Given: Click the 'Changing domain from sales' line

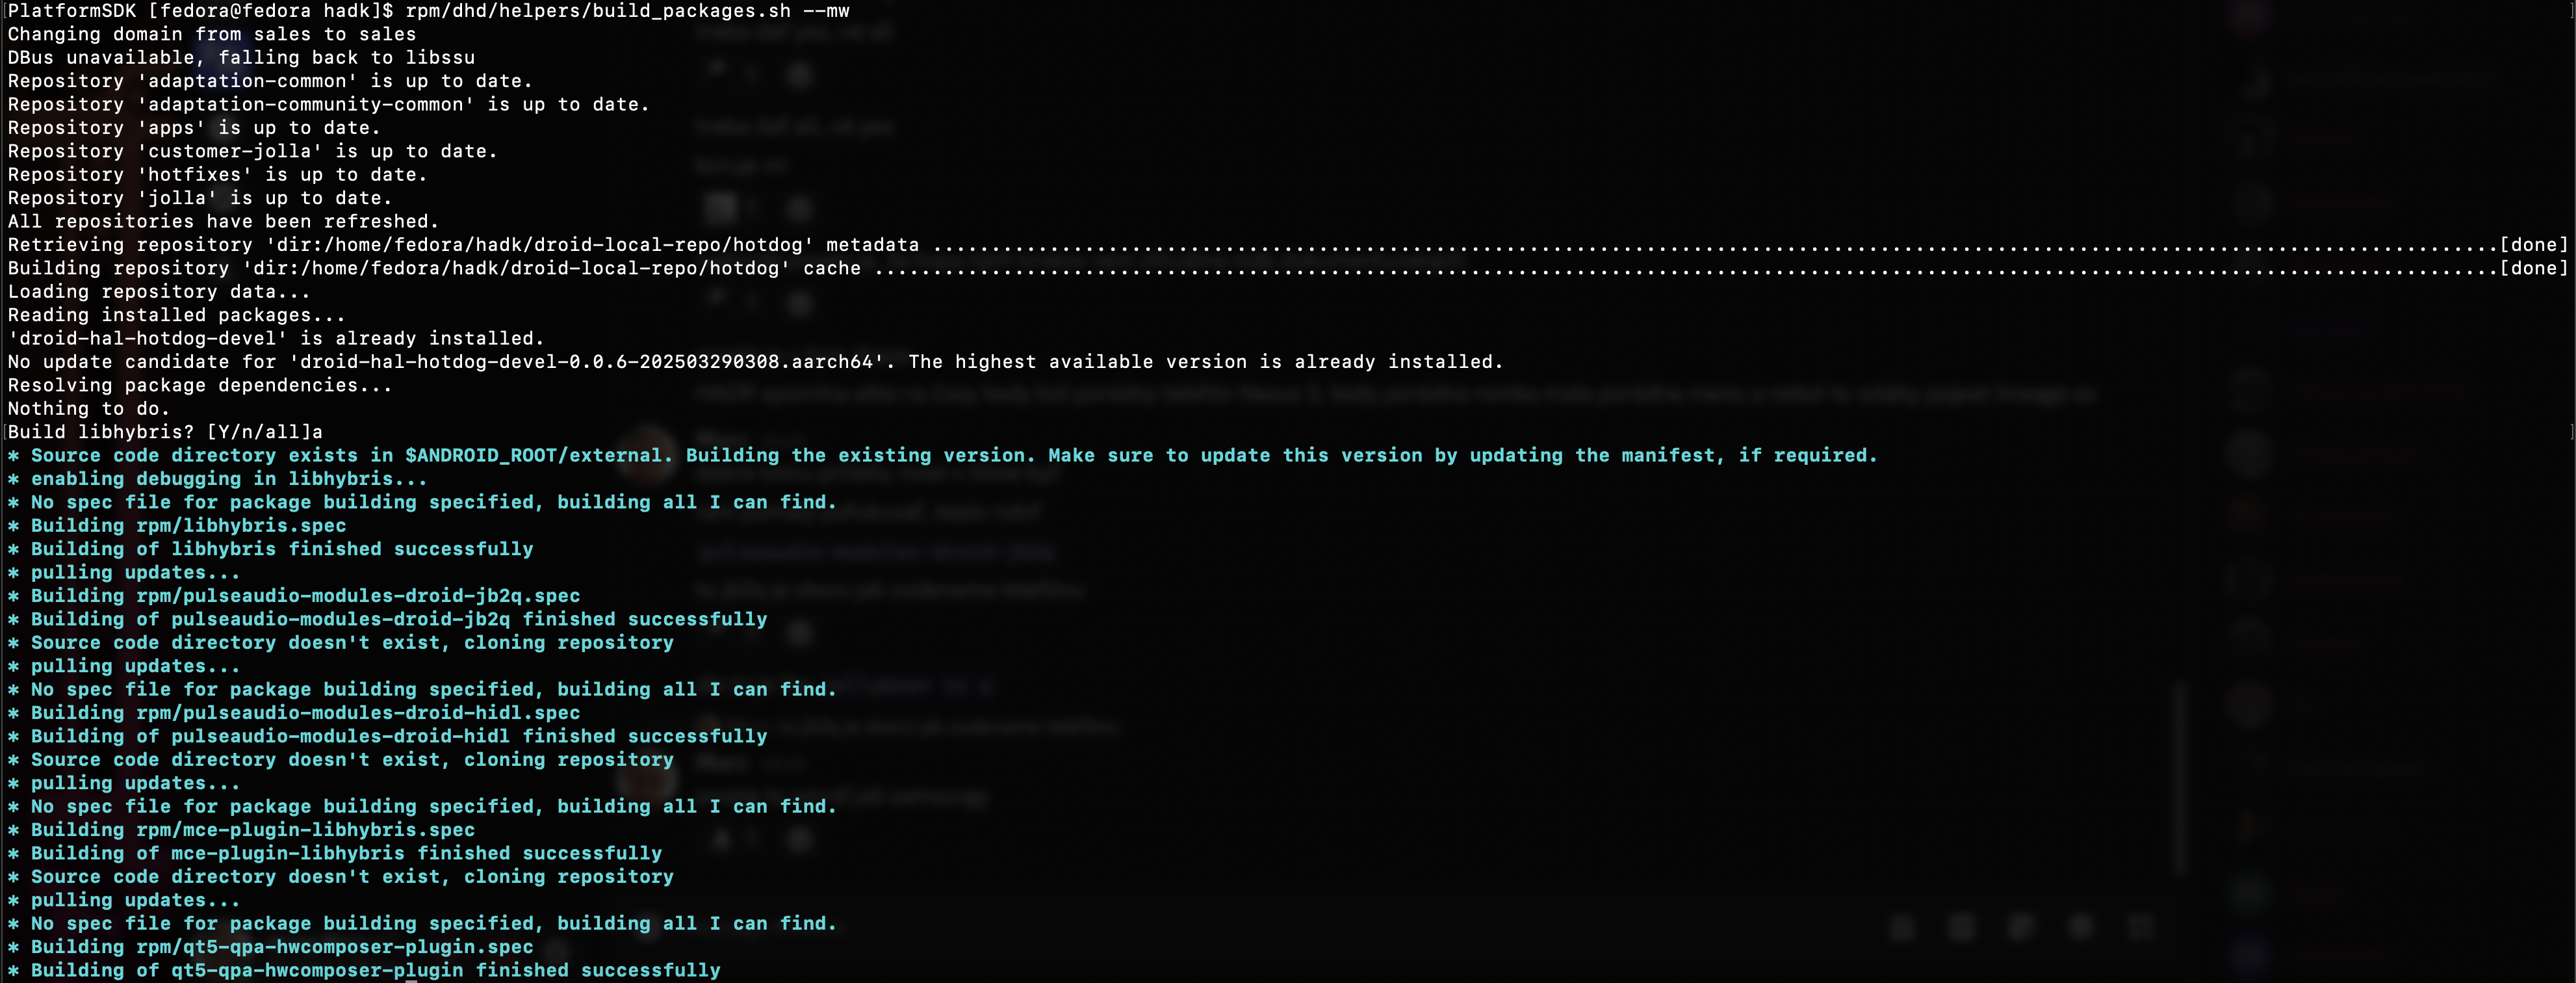Looking at the screenshot, I should (x=211, y=34).
